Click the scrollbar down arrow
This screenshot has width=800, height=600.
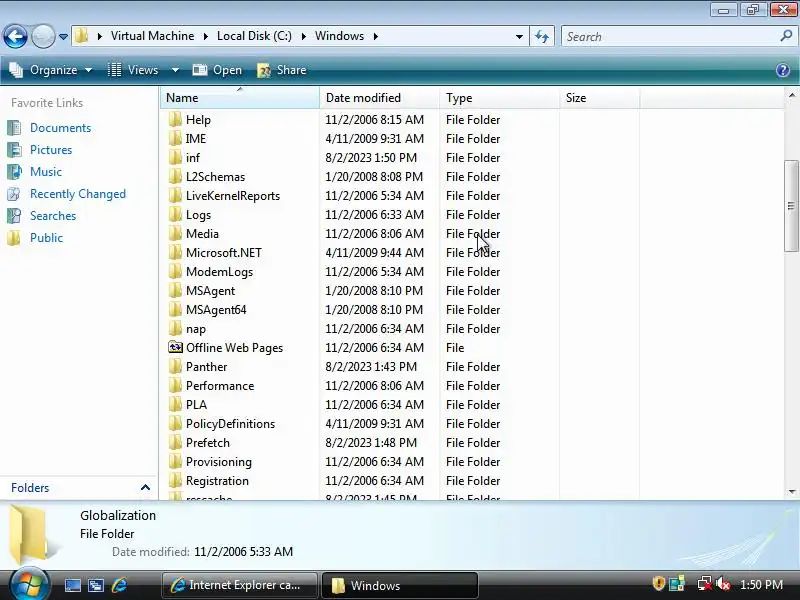click(791, 491)
